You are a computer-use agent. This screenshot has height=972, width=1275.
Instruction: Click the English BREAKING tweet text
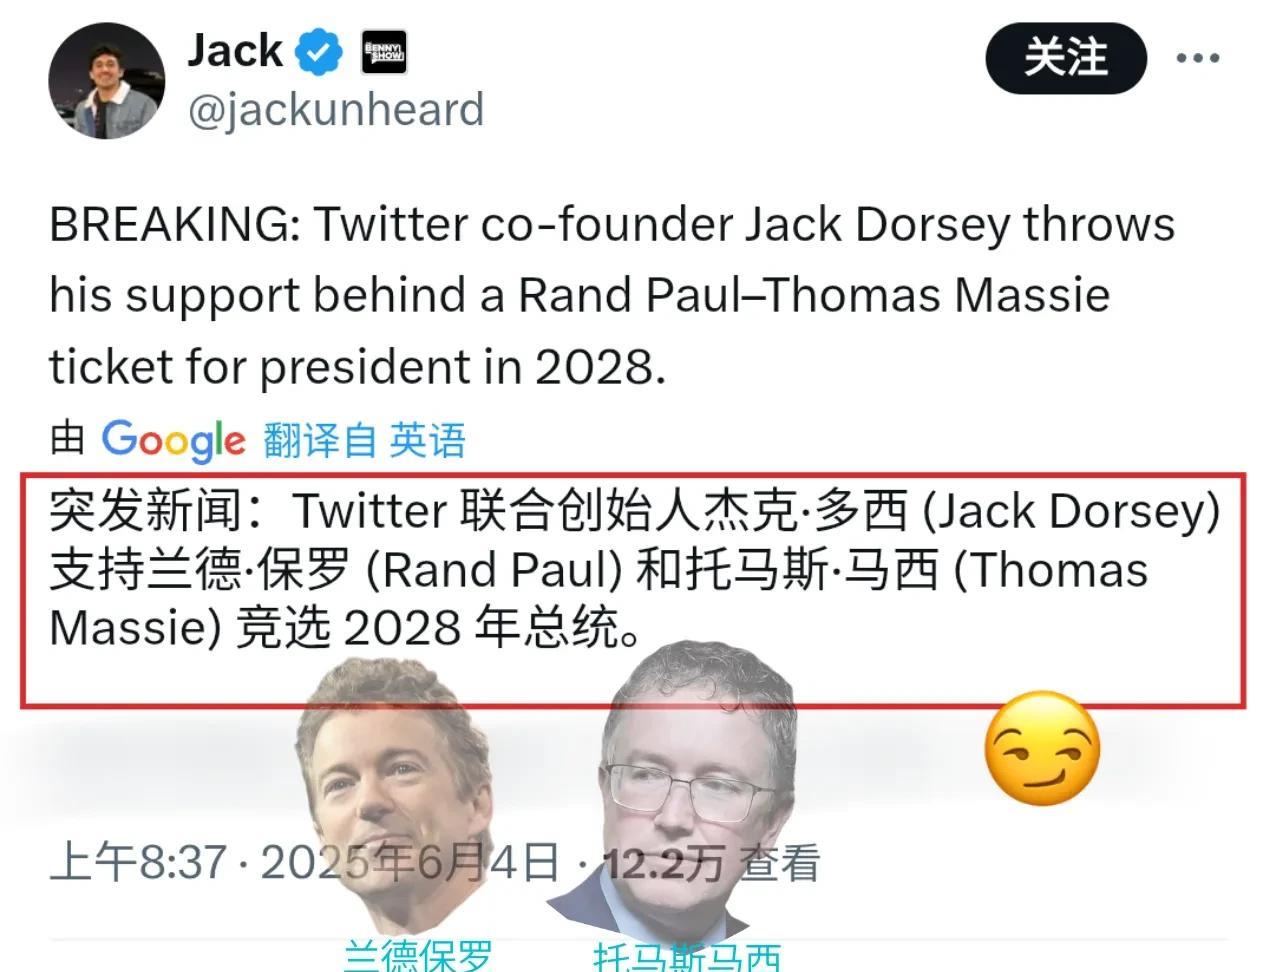[x=612, y=296]
